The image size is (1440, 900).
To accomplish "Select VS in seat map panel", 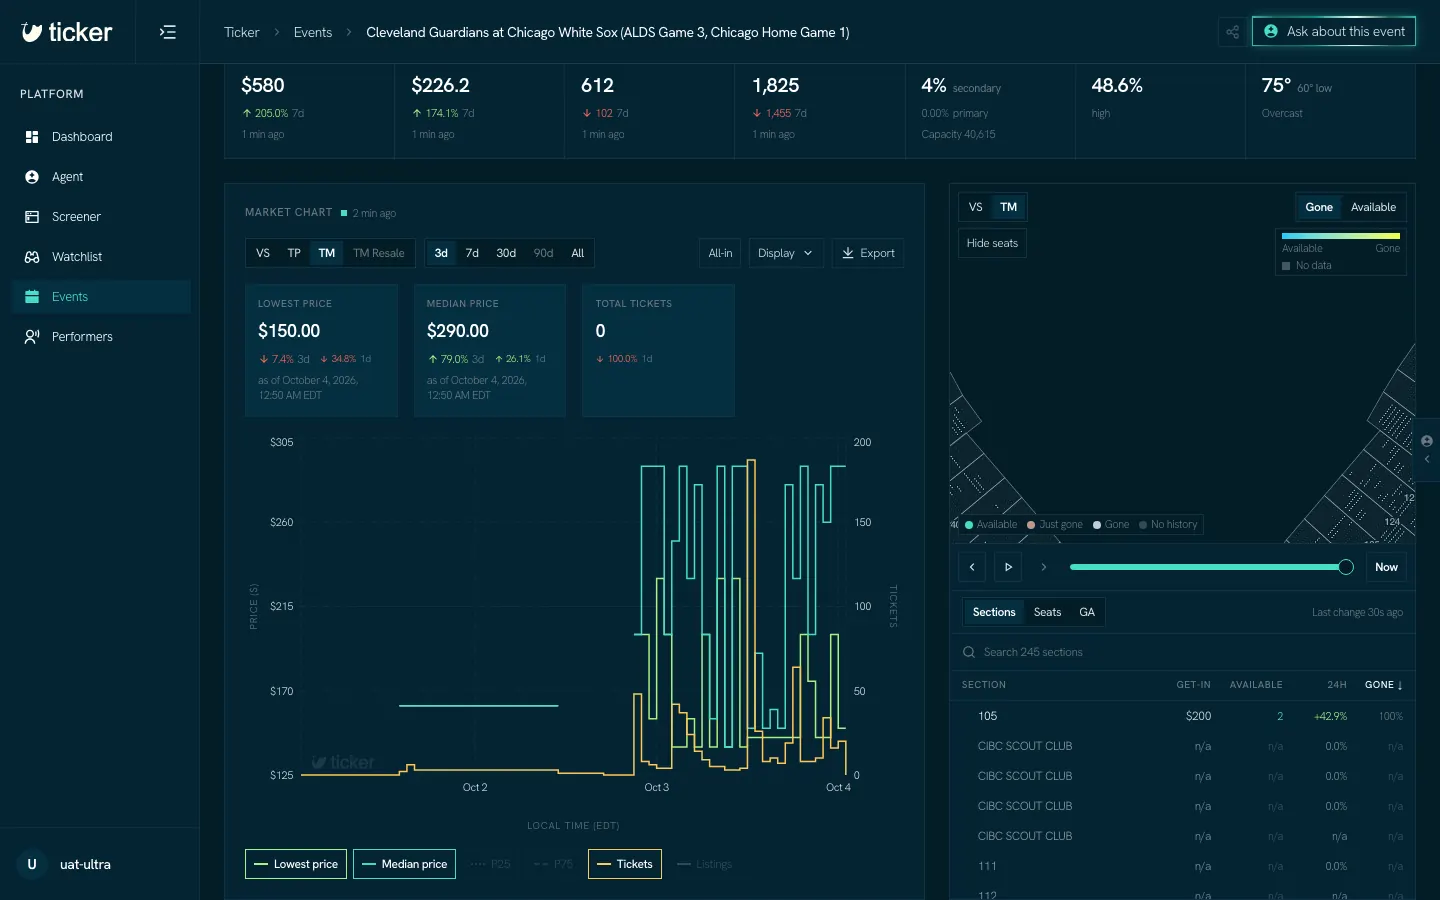I will 976,207.
